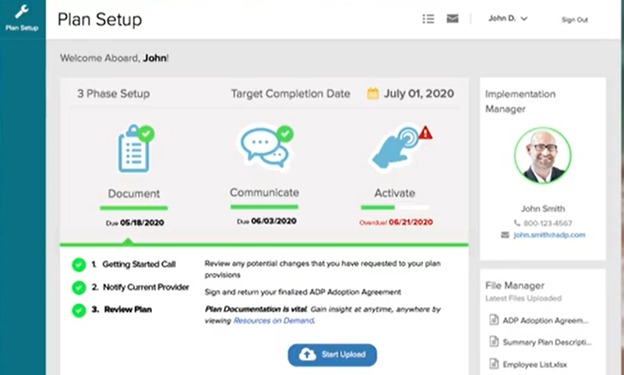Screen dimensions: 624x375
Task: Toggle the Notify Current Provider checkmark
Action: point(79,287)
